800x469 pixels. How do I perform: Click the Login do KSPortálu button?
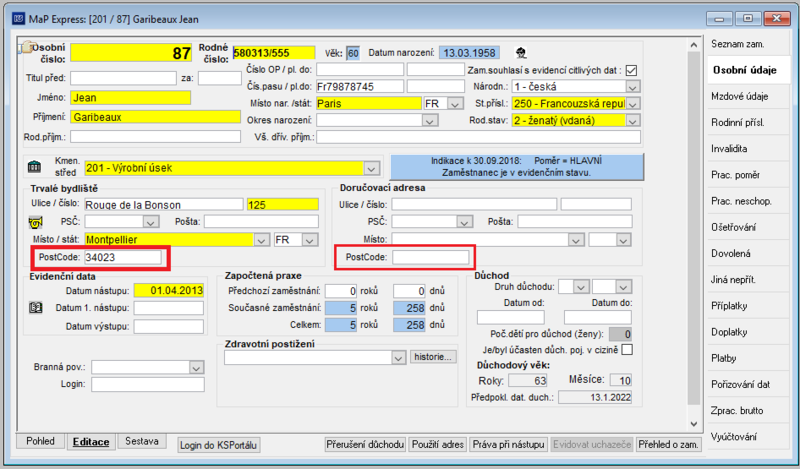(x=218, y=445)
